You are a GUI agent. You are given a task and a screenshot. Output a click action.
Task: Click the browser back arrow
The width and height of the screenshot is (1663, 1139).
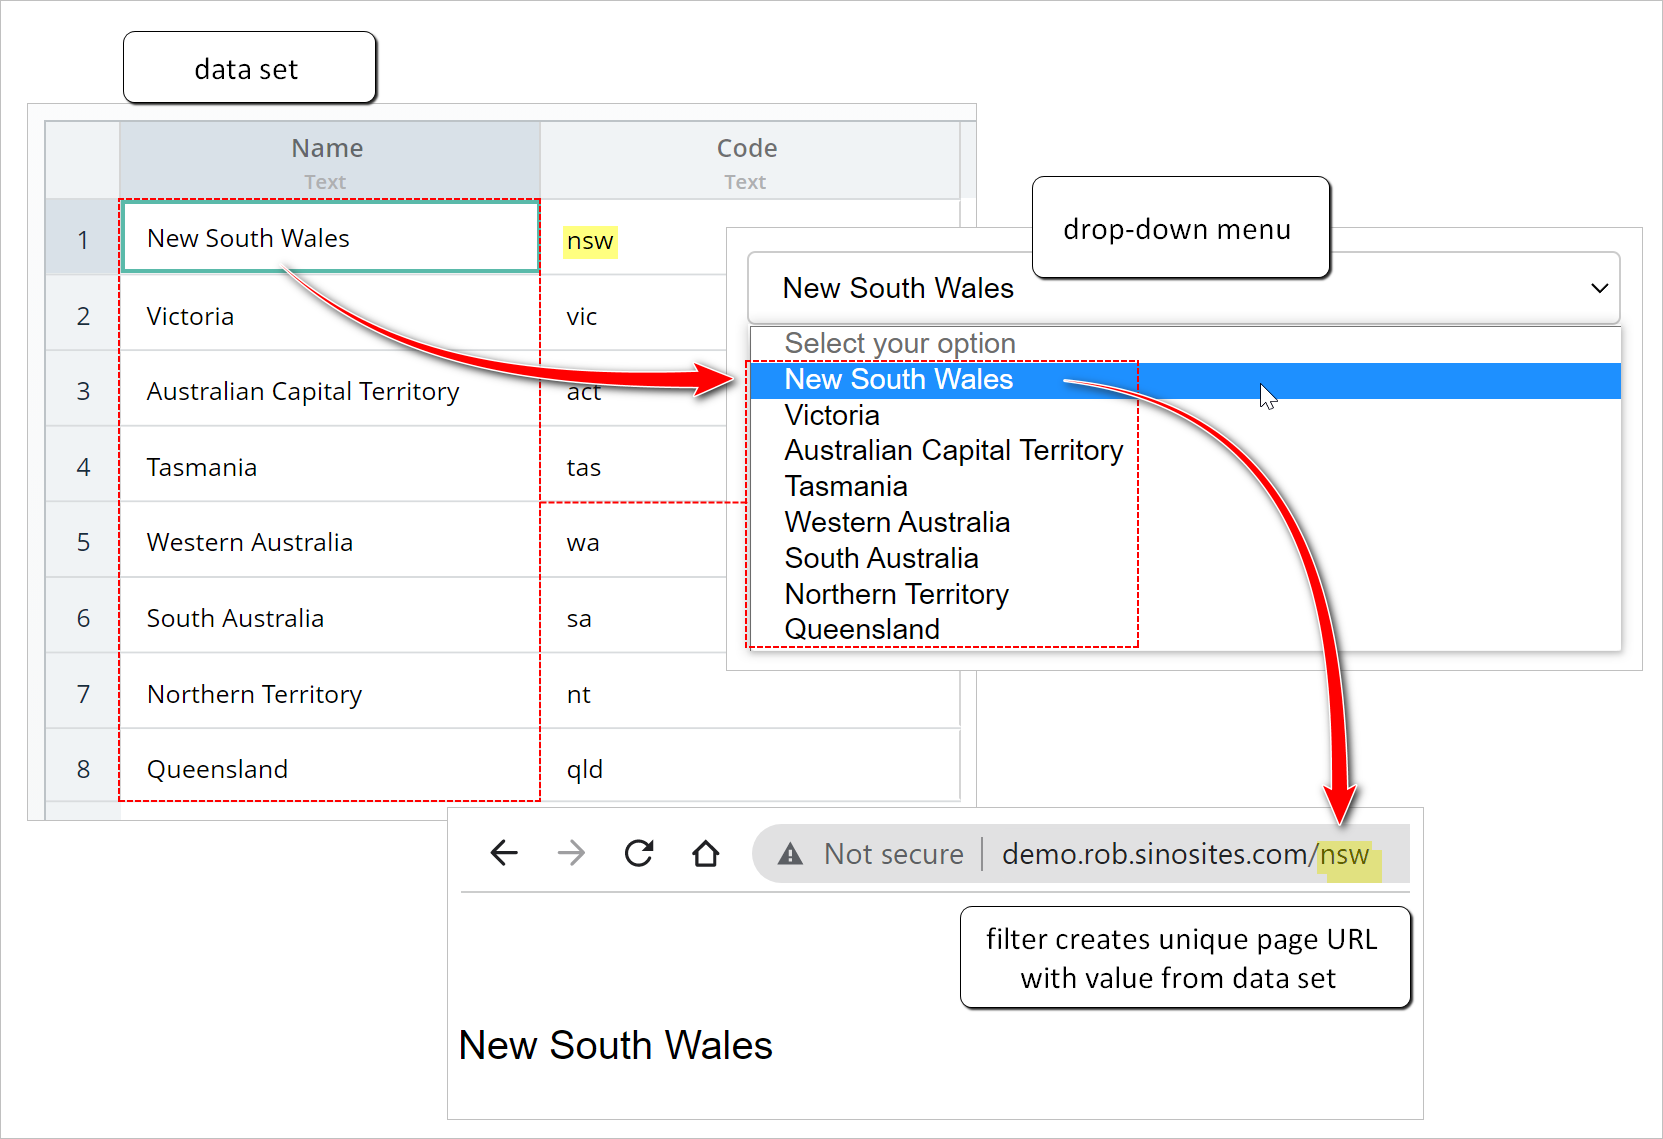pyautogui.click(x=504, y=853)
